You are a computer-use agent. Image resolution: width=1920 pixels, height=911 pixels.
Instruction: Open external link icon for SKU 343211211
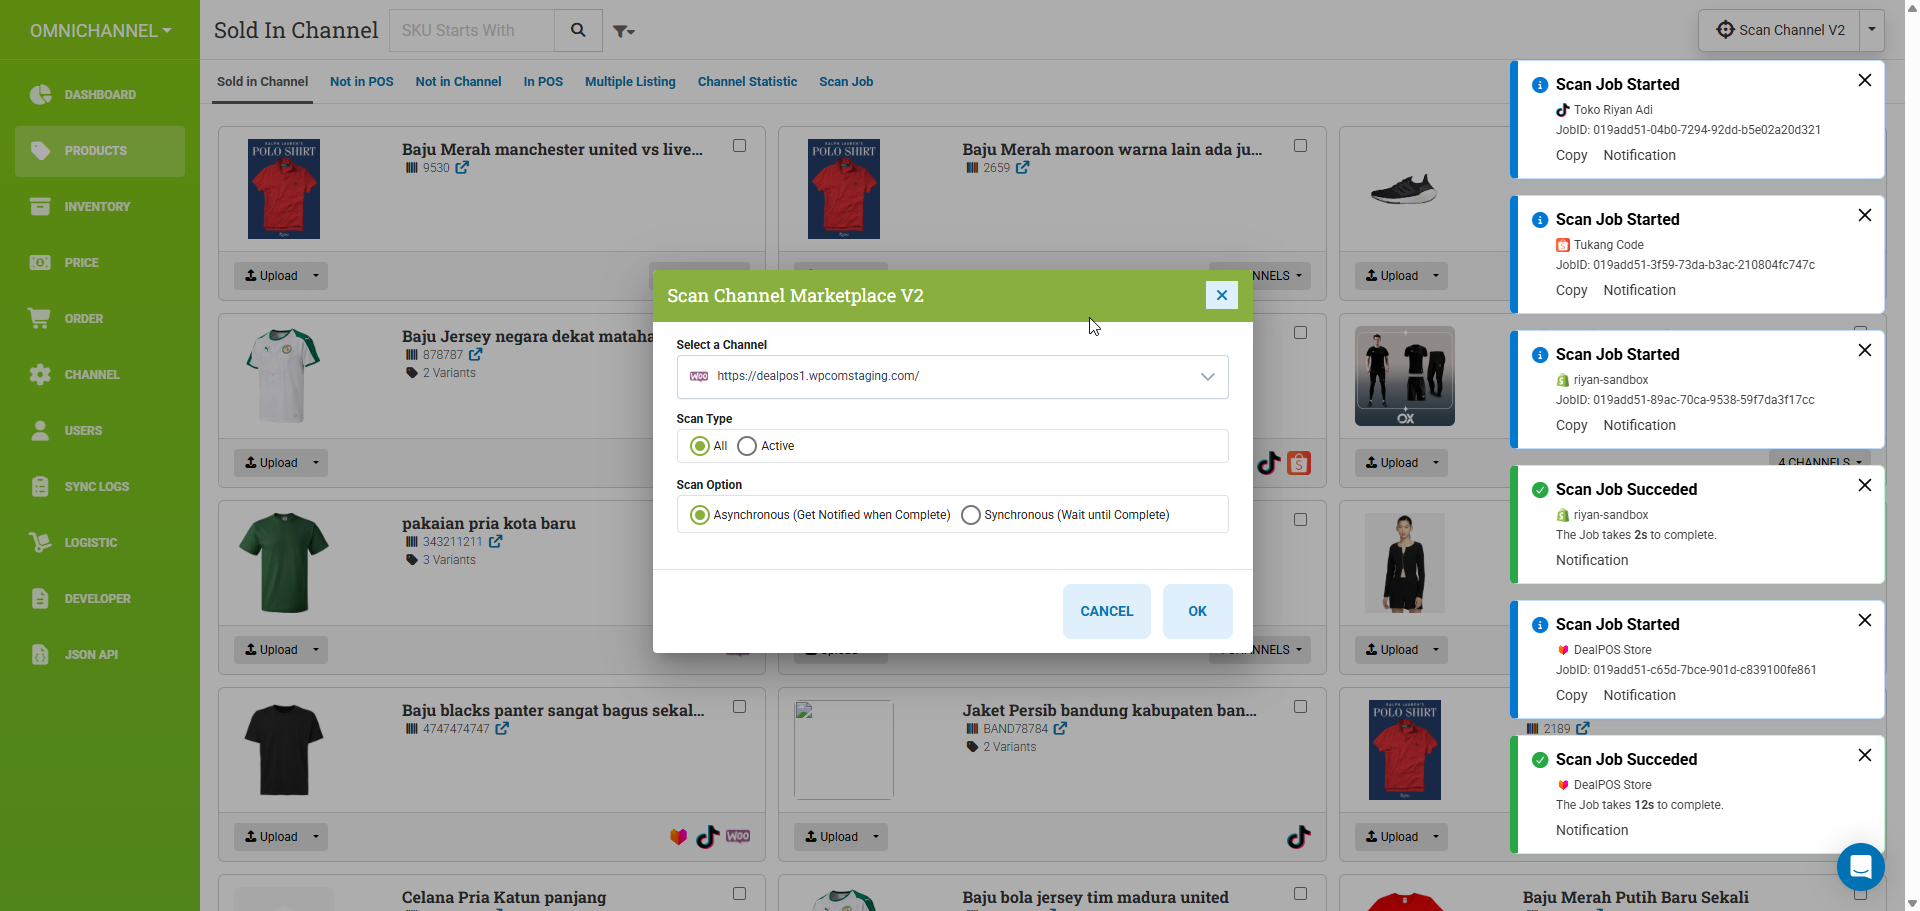[495, 542]
